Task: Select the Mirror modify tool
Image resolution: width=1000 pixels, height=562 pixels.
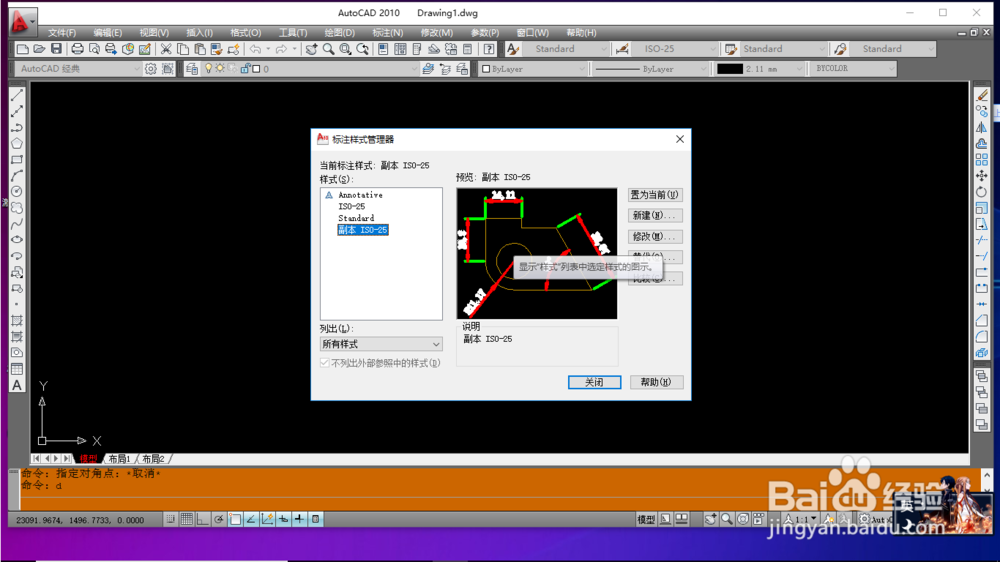Action: point(982,128)
